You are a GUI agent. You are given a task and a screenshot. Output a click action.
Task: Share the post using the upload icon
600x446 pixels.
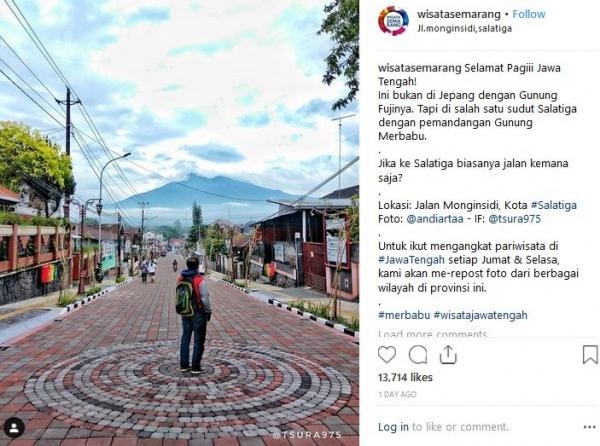pyautogui.click(x=448, y=355)
